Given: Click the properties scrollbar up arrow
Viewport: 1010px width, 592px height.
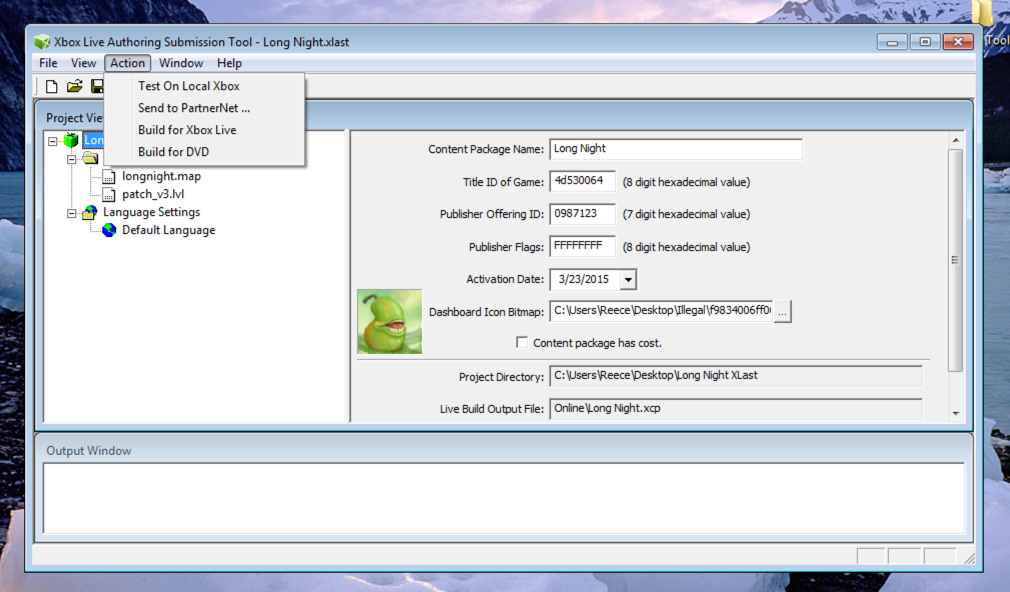Looking at the screenshot, I should [956, 140].
